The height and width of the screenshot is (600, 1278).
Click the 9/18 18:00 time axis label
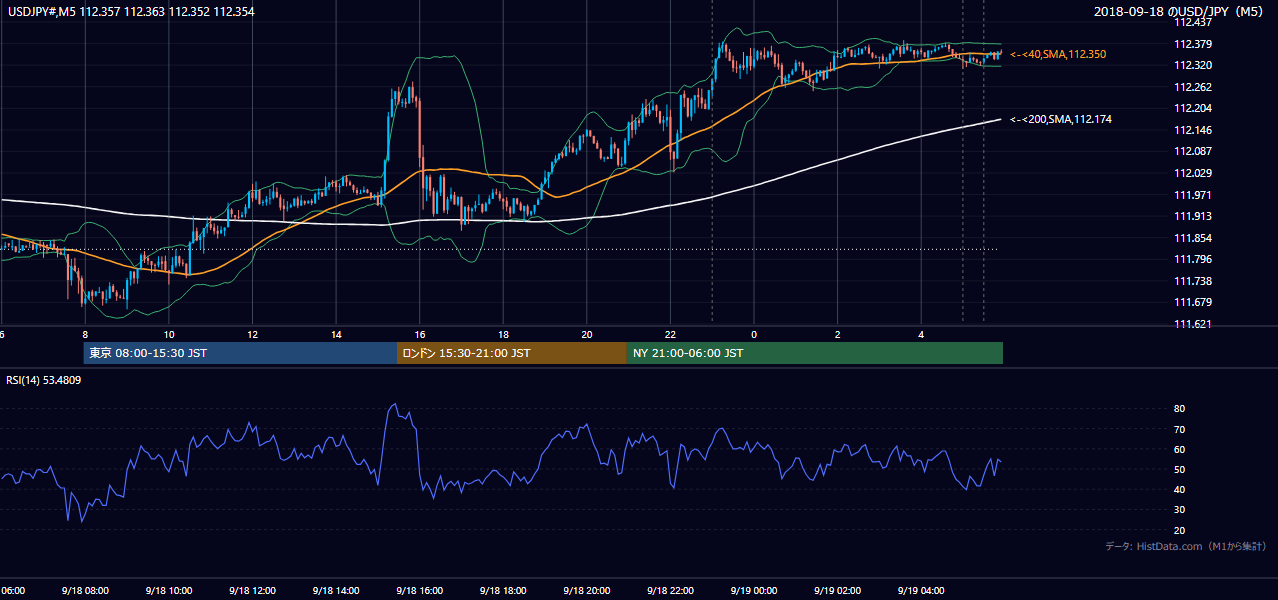coord(502,590)
